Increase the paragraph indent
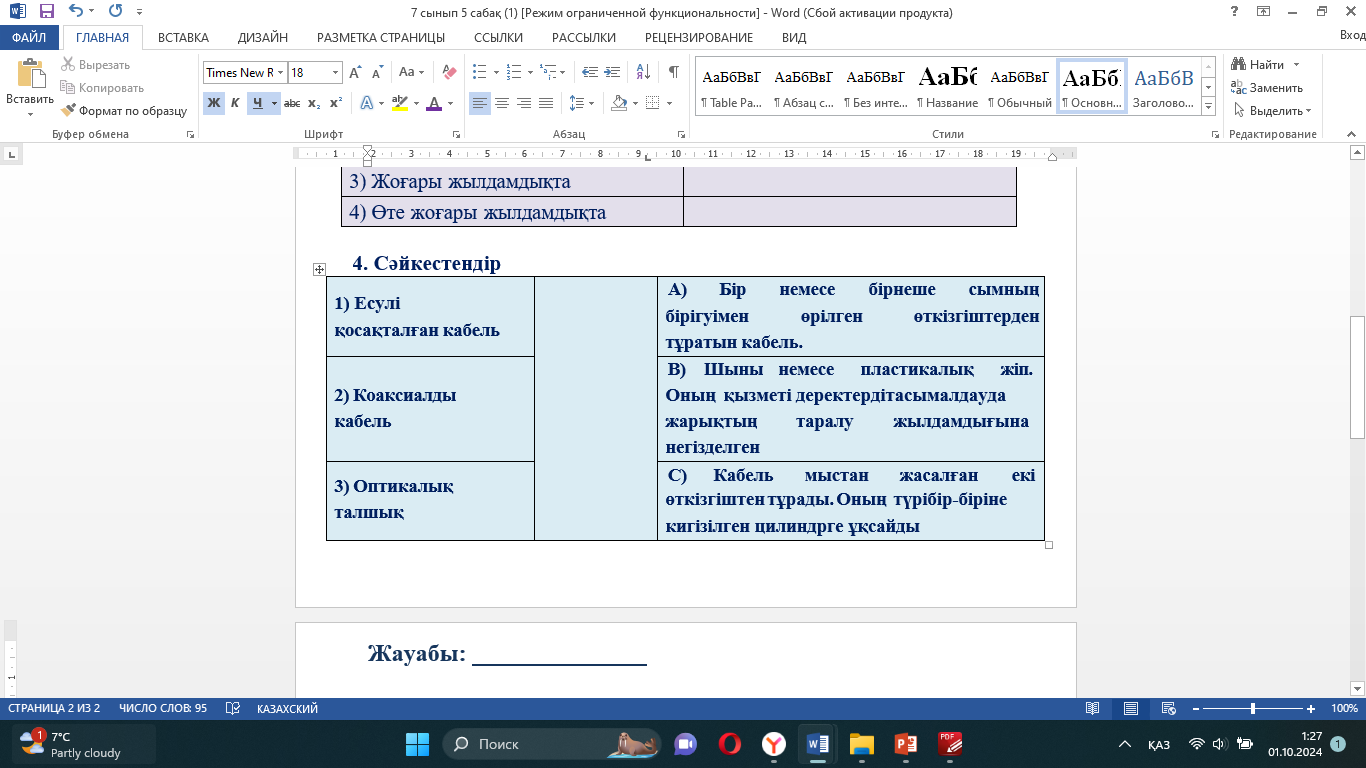 pos(611,73)
